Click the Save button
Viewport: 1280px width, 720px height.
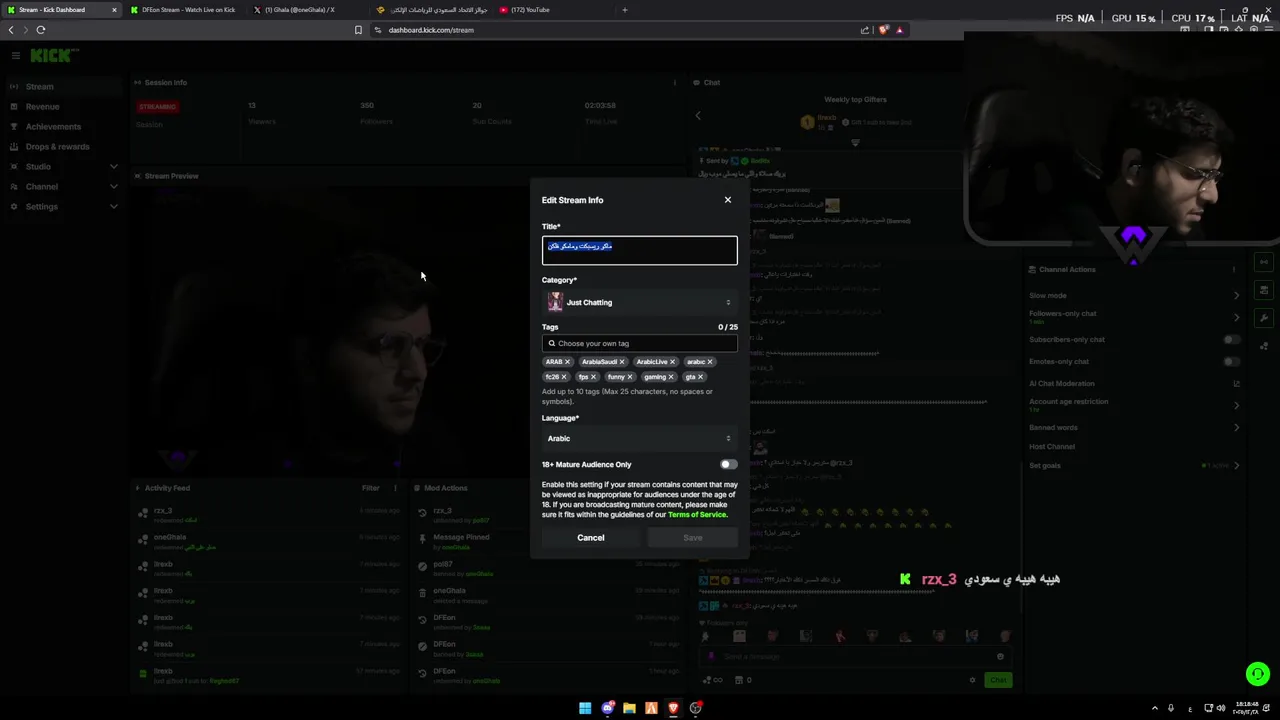pyautogui.click(x=693, y=538)
